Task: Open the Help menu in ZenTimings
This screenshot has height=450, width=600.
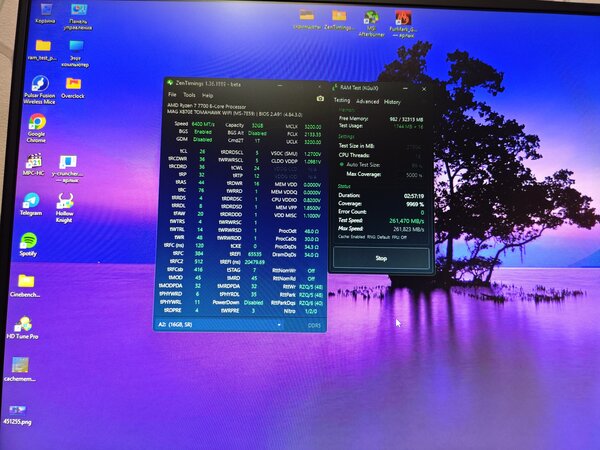Action: click(207, 95)
